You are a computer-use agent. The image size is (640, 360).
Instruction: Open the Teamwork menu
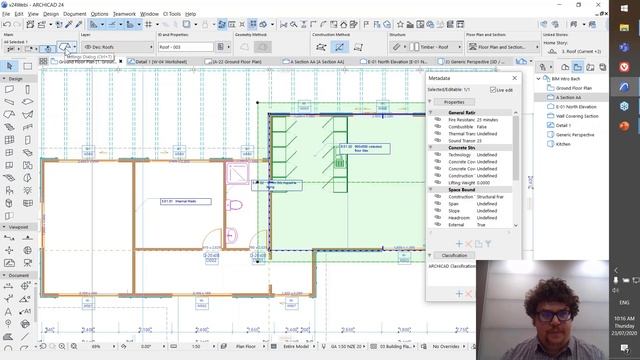(x=124, y=14)
